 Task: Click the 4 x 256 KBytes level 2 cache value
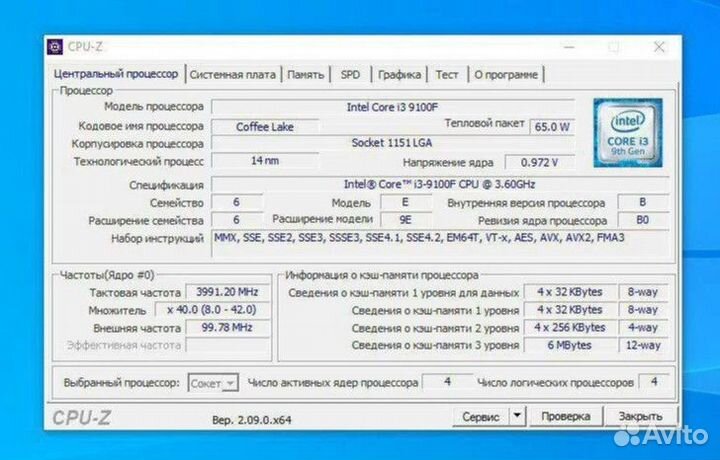(569, 327)
